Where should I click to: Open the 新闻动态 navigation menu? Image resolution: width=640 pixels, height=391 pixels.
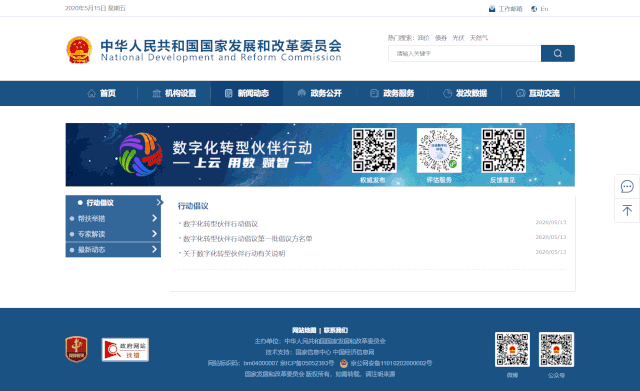(247, 93)
